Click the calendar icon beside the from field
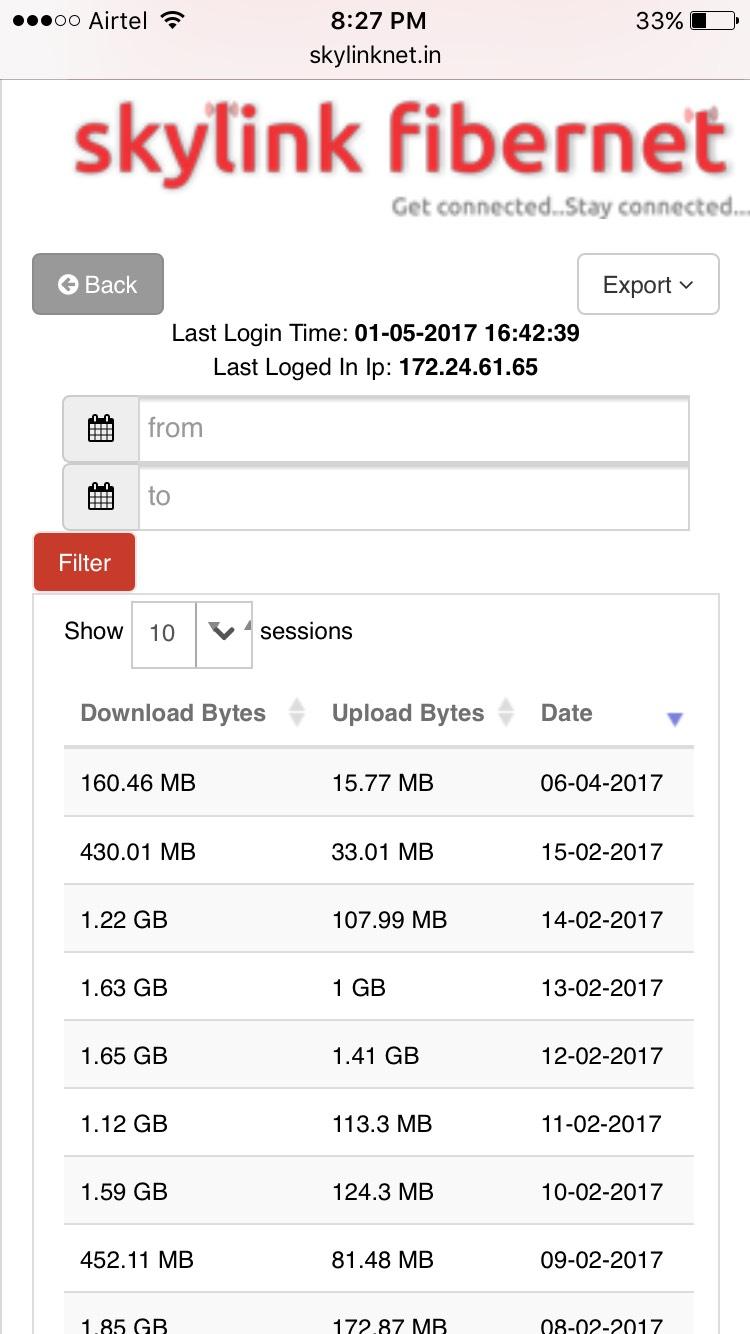 coord(101,429)
